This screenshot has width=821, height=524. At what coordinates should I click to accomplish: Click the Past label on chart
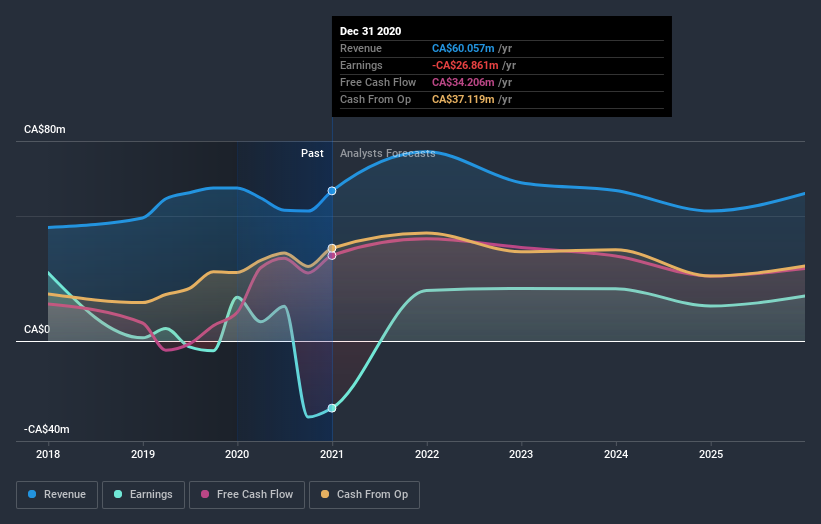312,153
